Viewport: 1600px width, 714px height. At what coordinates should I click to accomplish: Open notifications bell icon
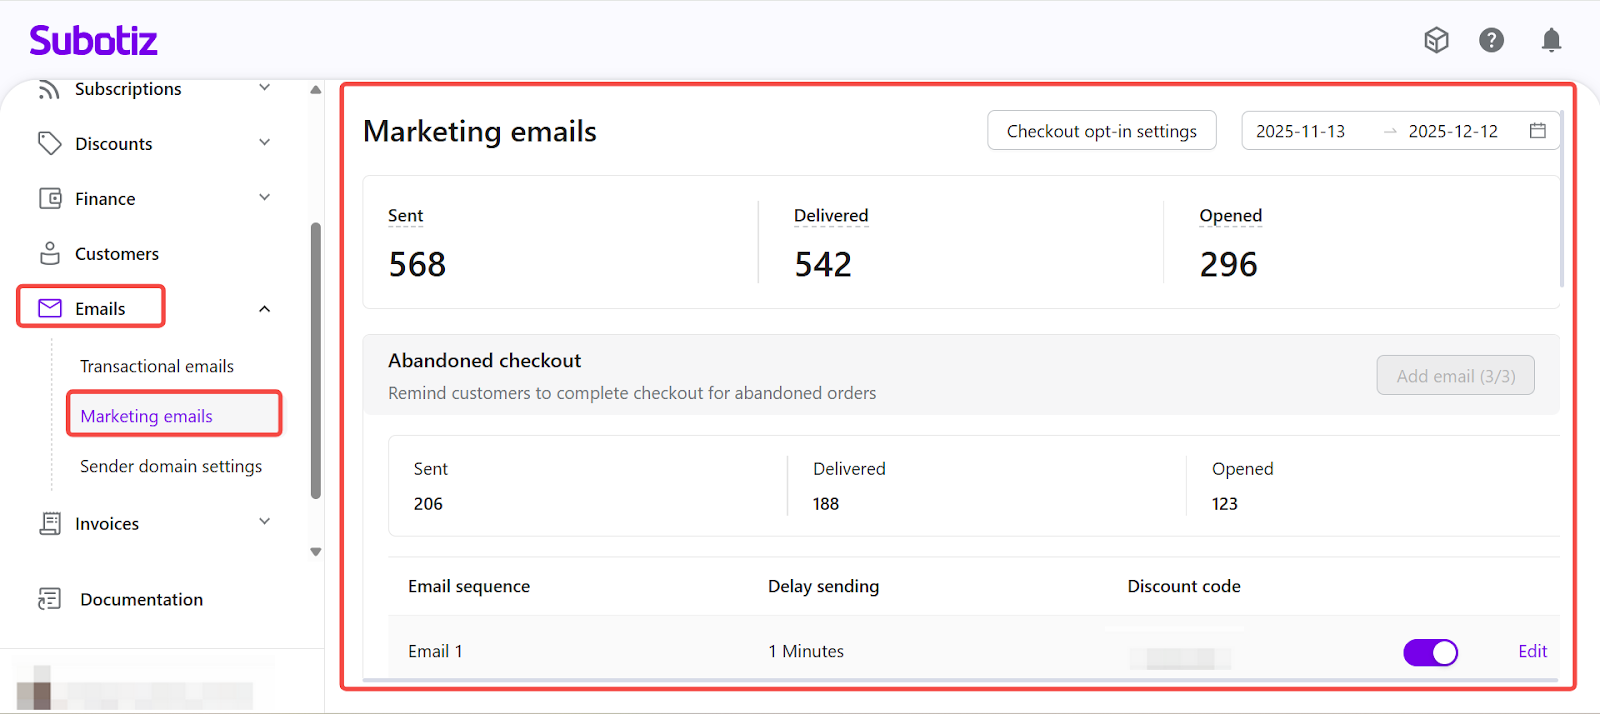coord(1550,40)
